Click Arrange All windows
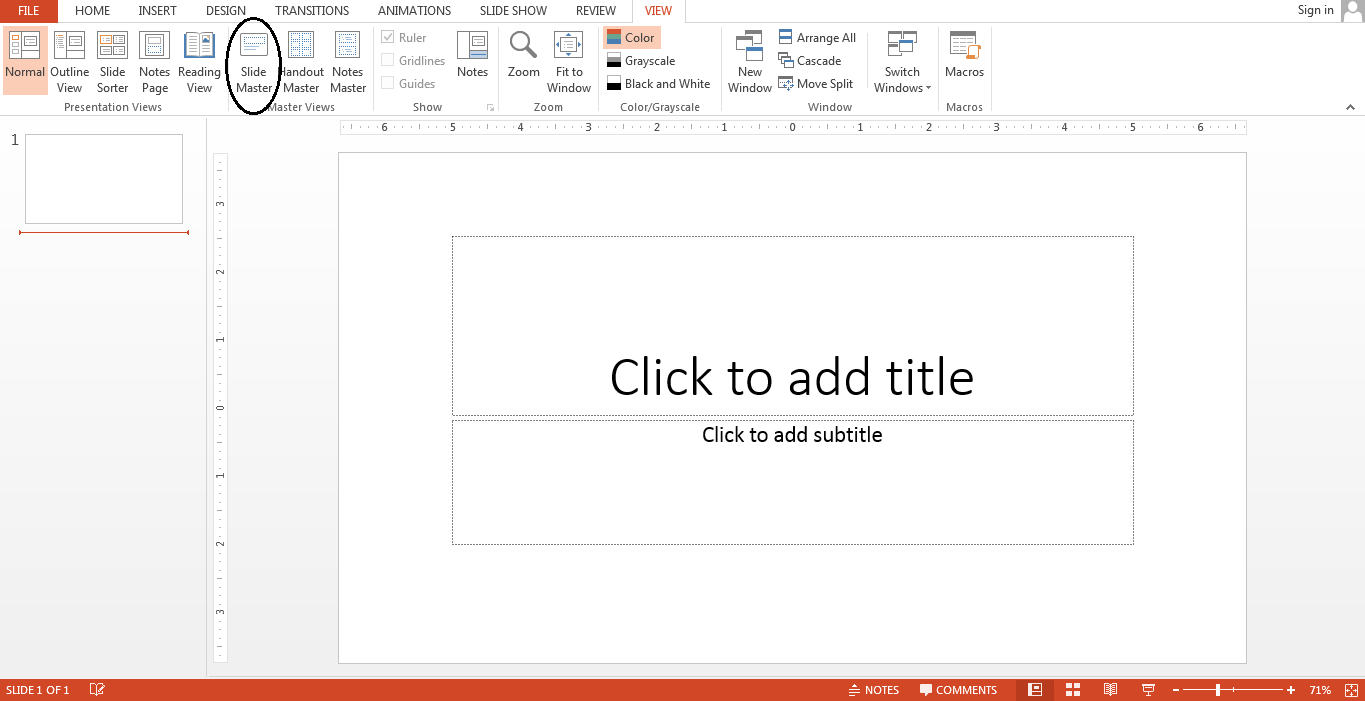The image size is (1365, 701). (817, 38)
